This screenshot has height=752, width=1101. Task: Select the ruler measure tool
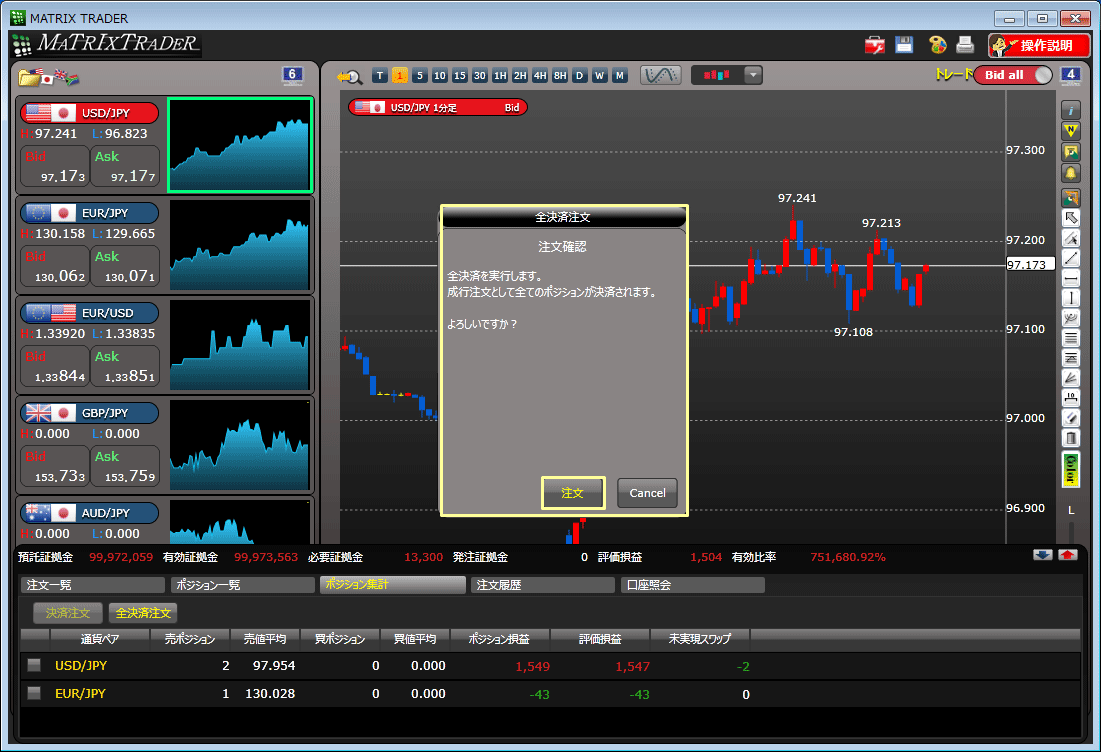1071,398
